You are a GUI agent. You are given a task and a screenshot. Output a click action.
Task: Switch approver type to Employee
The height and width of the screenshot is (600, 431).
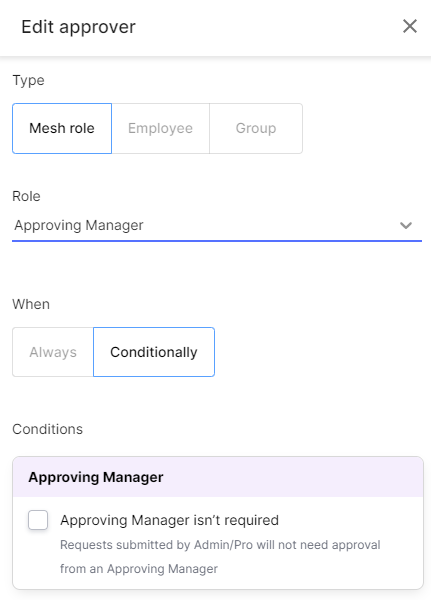tap(160, 128)
